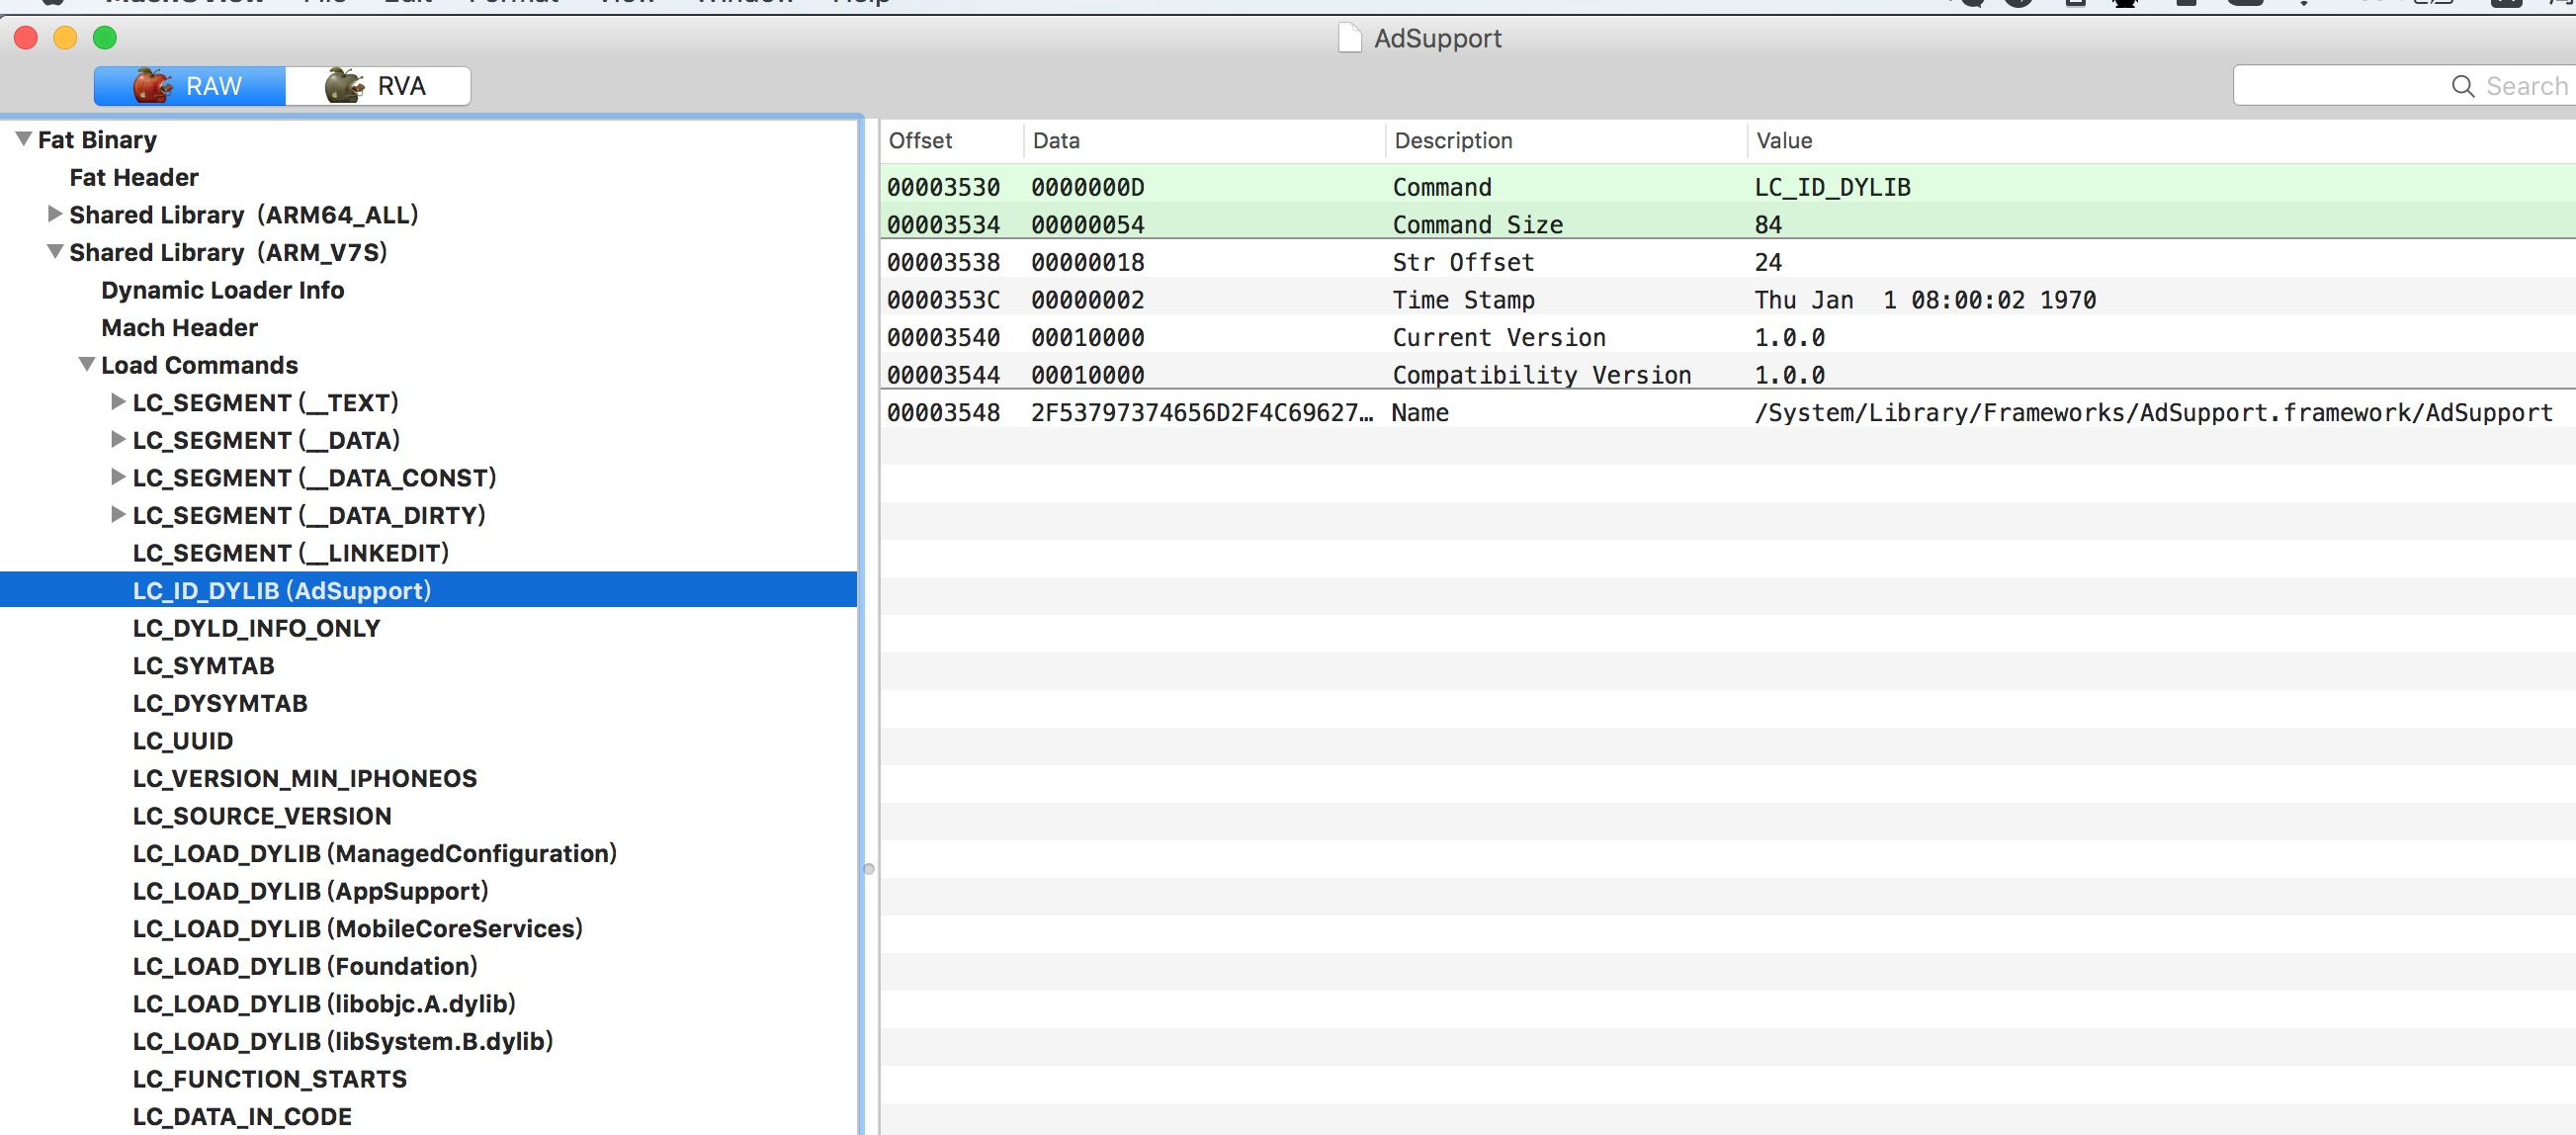Click the Shared Library (ARM64_ALL) label
Image resolution: width=2576 pixels, height=1135 pixels.
(x=243, y=215)
